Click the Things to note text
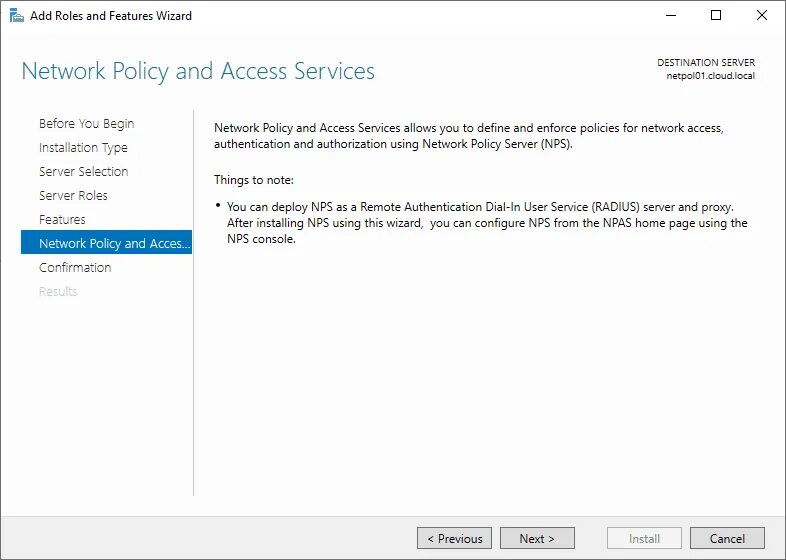 coord(254,180)
